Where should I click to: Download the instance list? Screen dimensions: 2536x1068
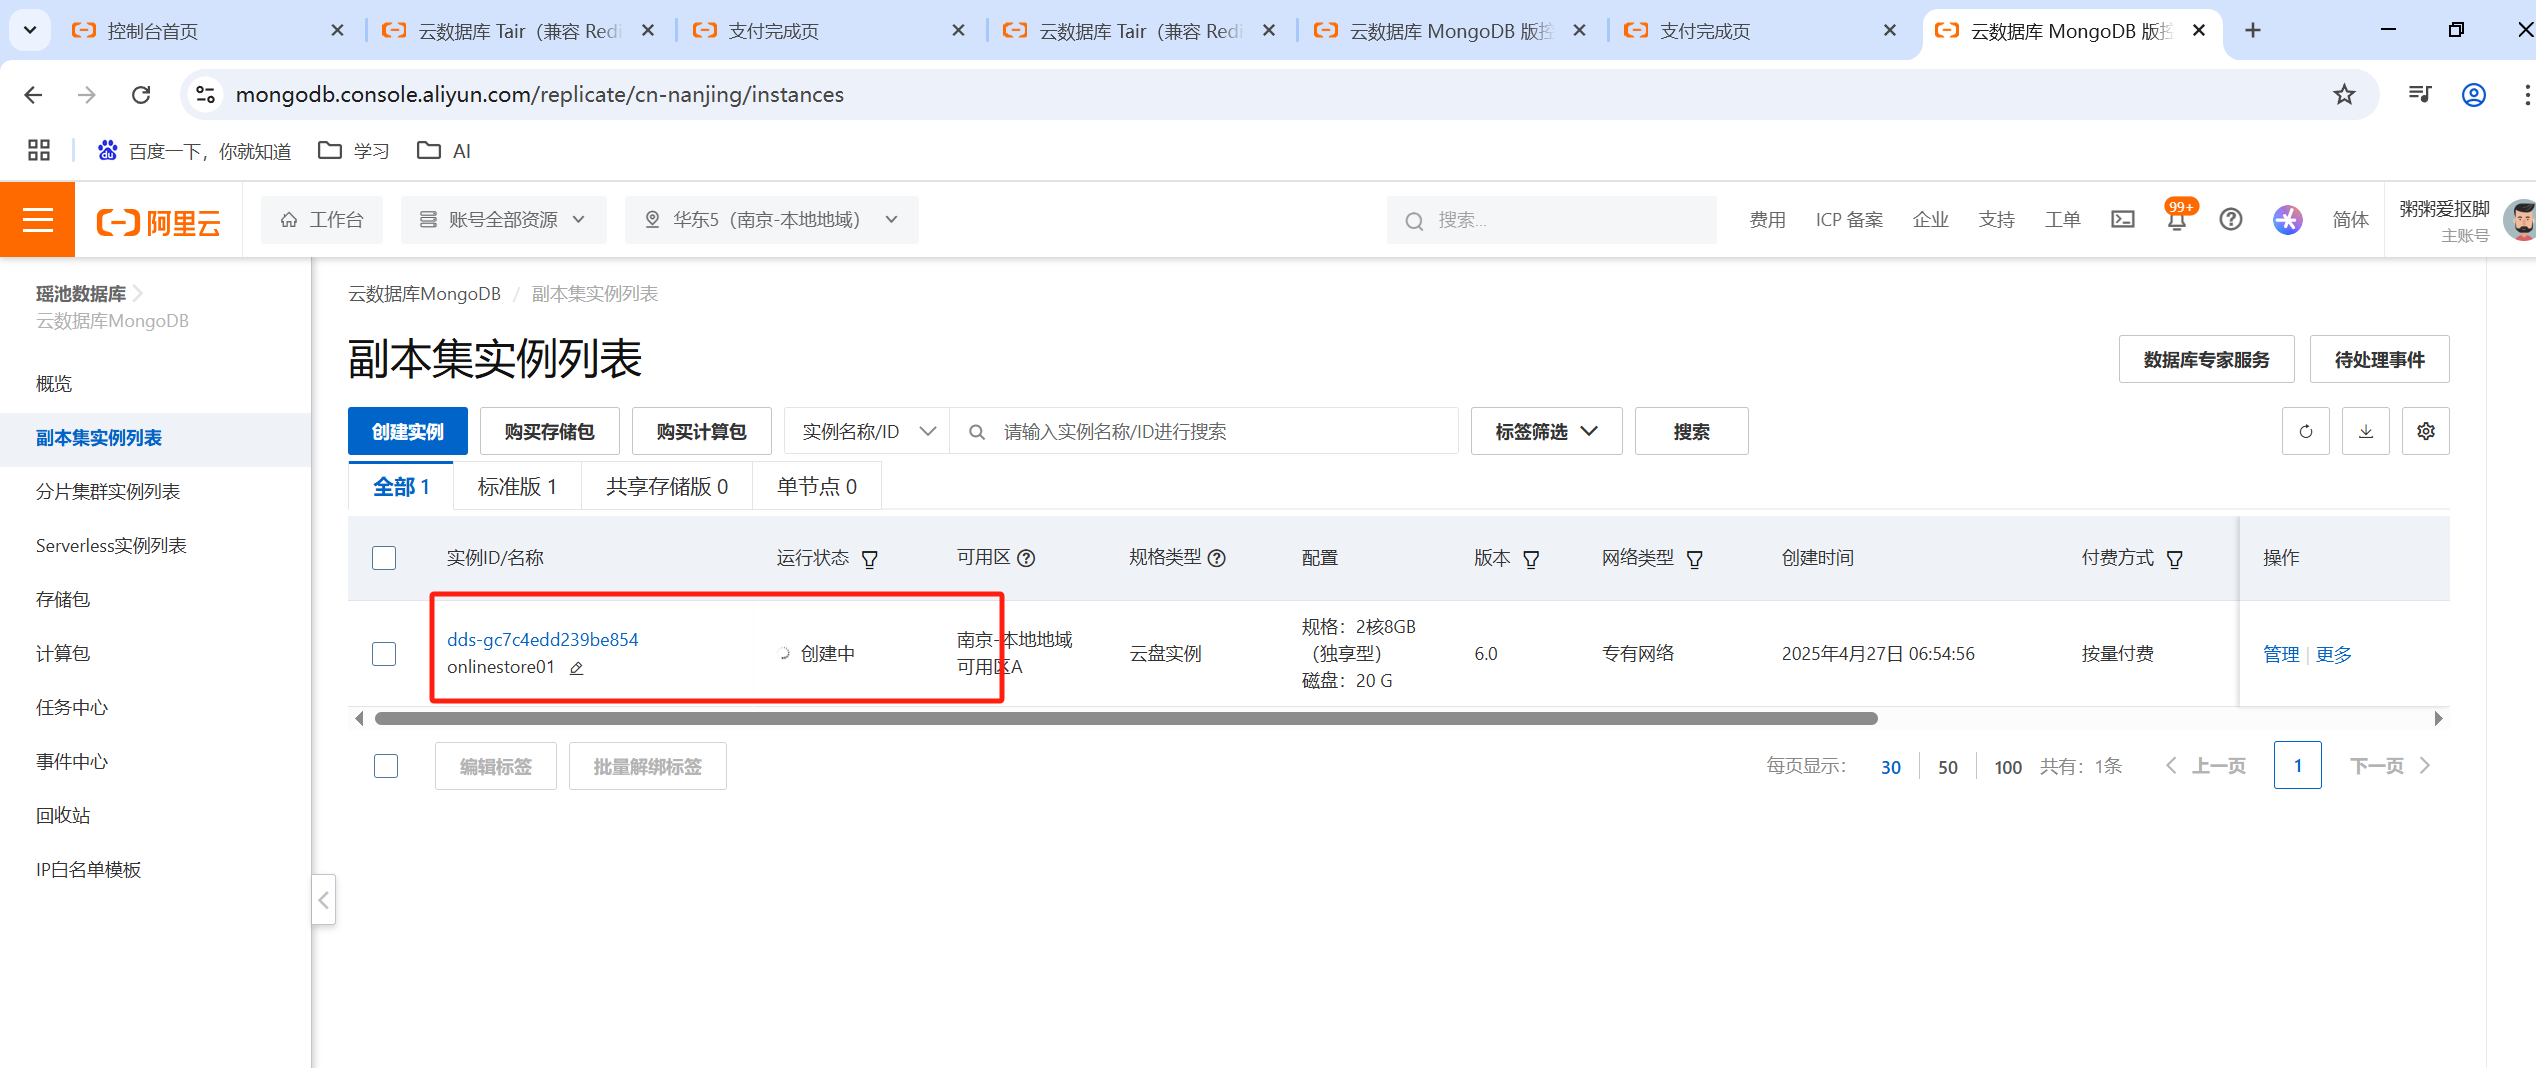(2366, 431)
